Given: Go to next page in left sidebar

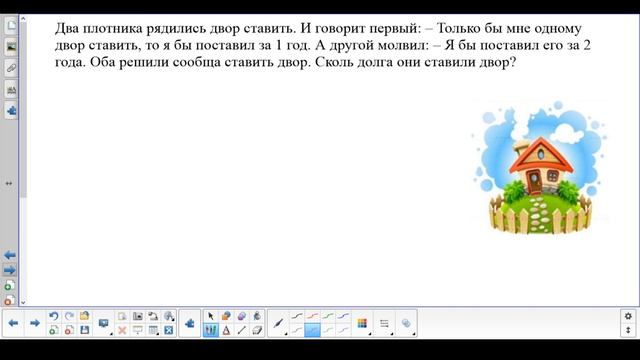Looking at the screenshot, I should click(10, 270).
